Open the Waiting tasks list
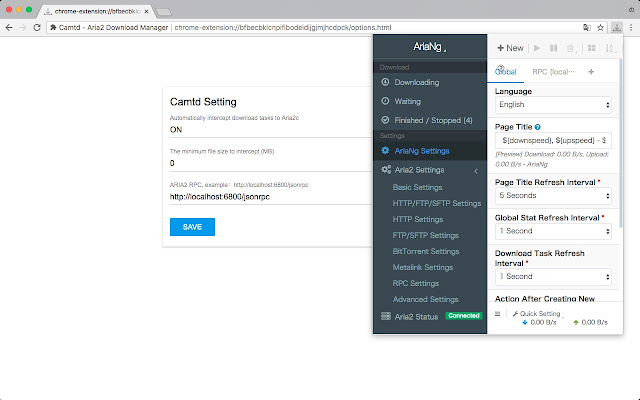The height and width of the screenshot is (400, 640). coord(430,101)
